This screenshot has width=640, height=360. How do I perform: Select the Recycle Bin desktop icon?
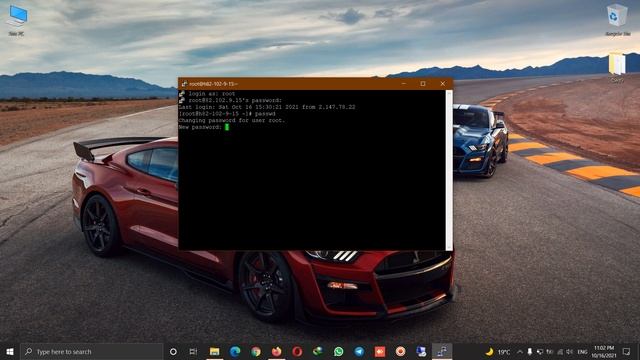[617, 20]
